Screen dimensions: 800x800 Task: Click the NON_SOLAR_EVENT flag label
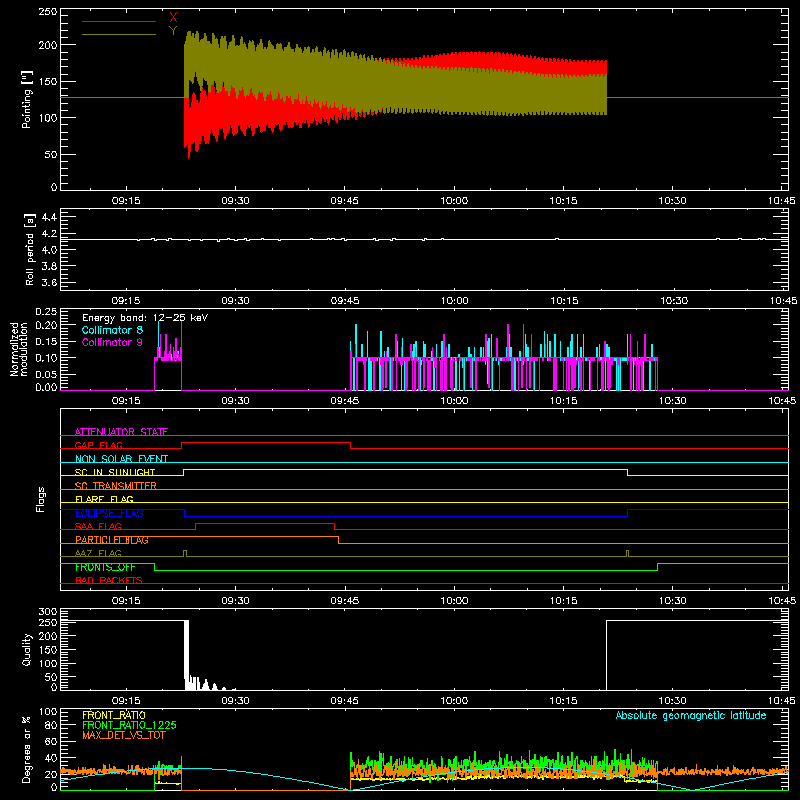pyautogui.click(x=121, y=459)
